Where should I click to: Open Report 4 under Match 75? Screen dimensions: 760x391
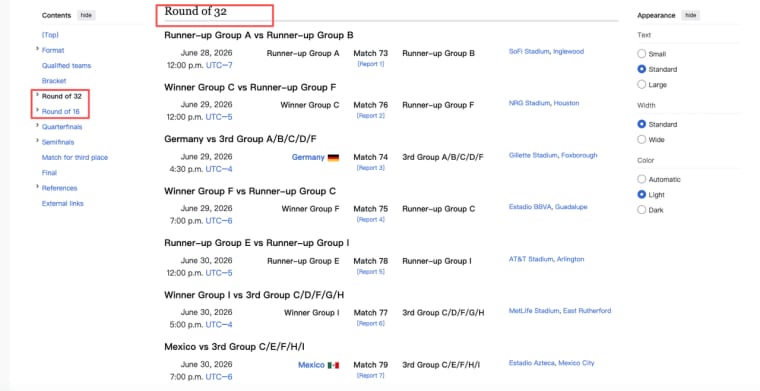coord(371,219)
